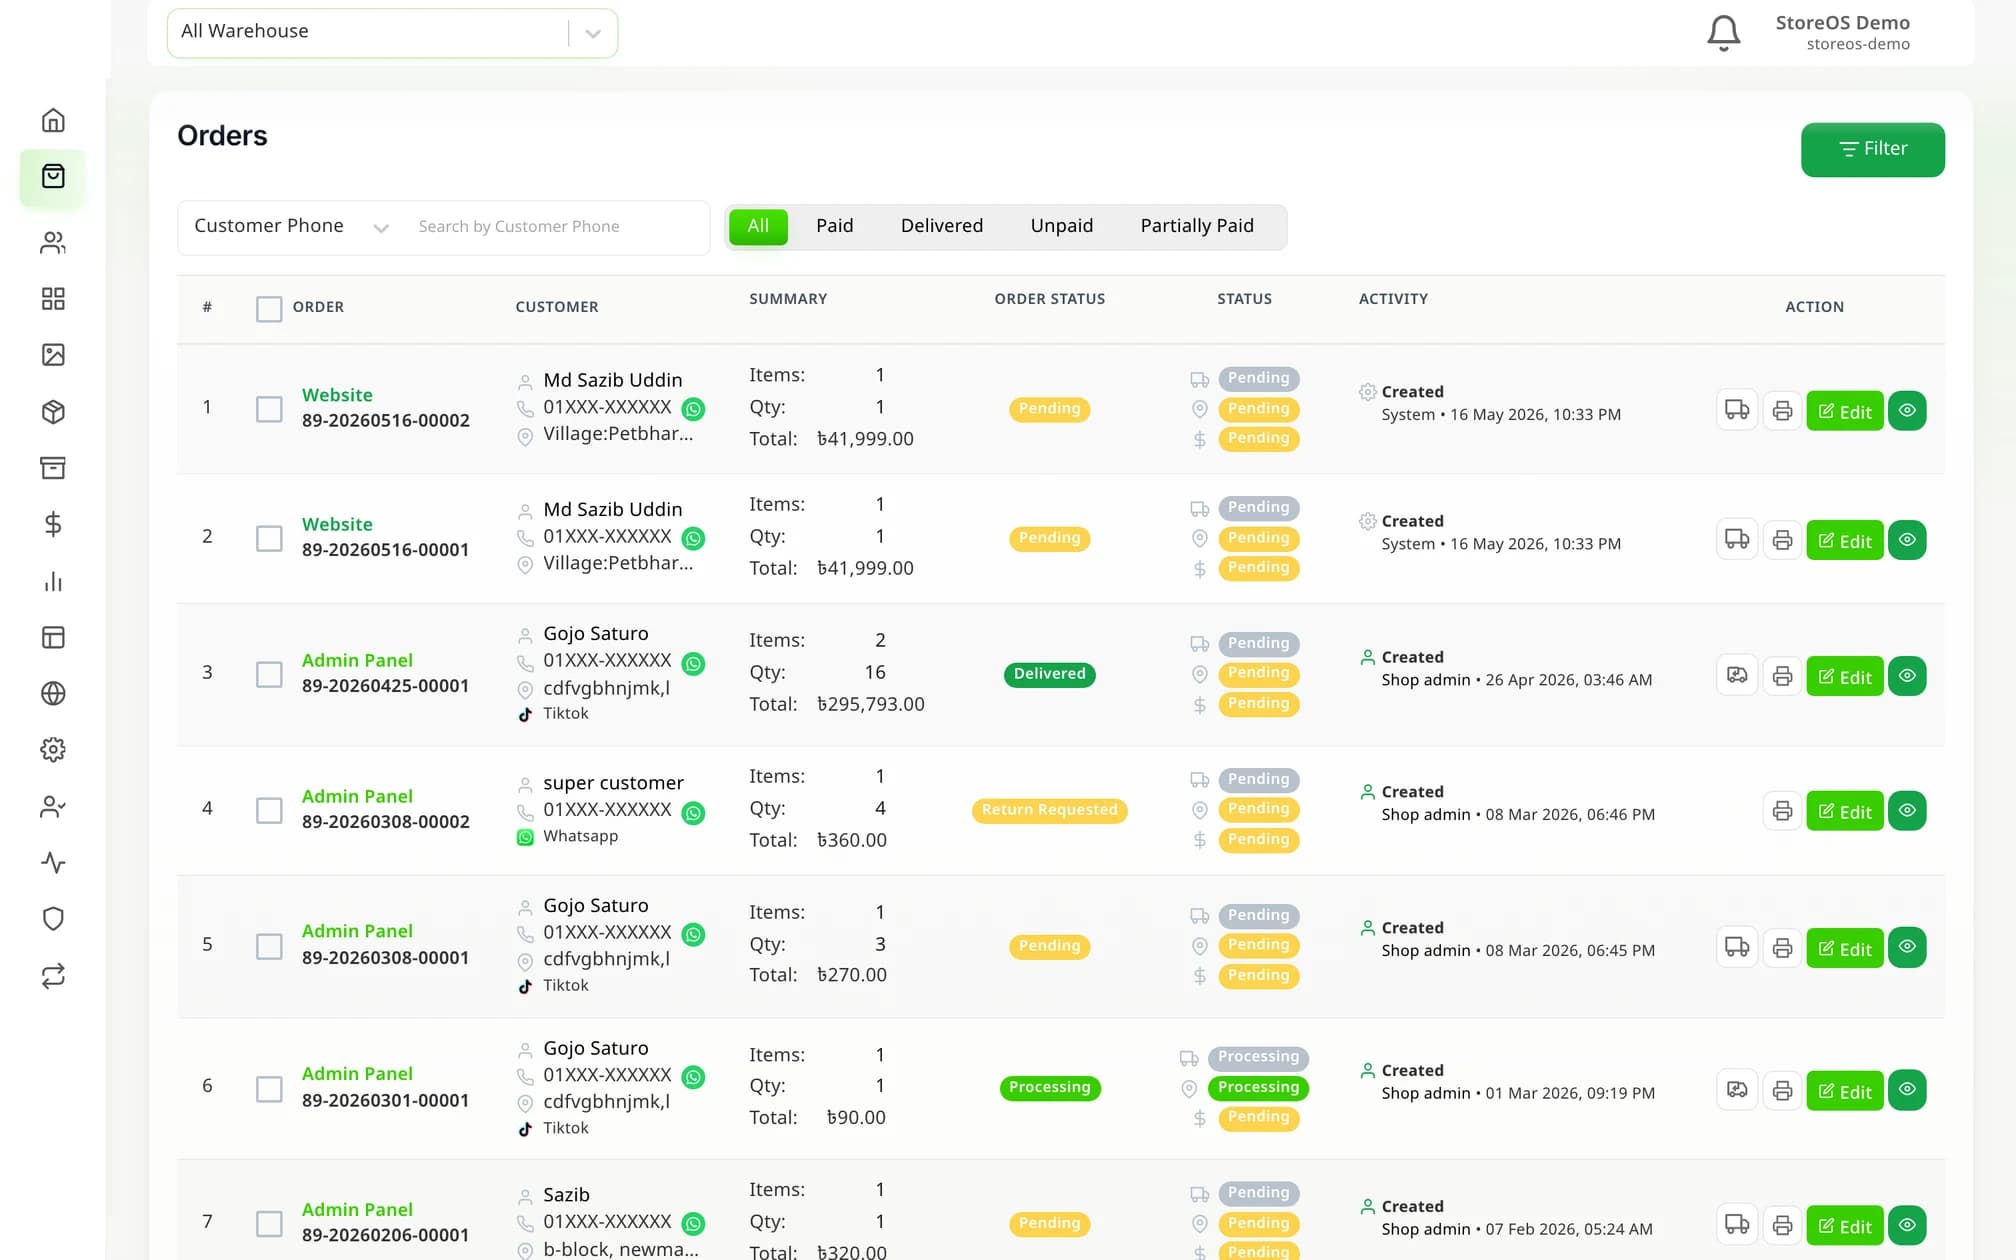Open the dollar finance icon in sidebar
The height and width of the screenshot is (1260, 2016).
tap(53, 524)
